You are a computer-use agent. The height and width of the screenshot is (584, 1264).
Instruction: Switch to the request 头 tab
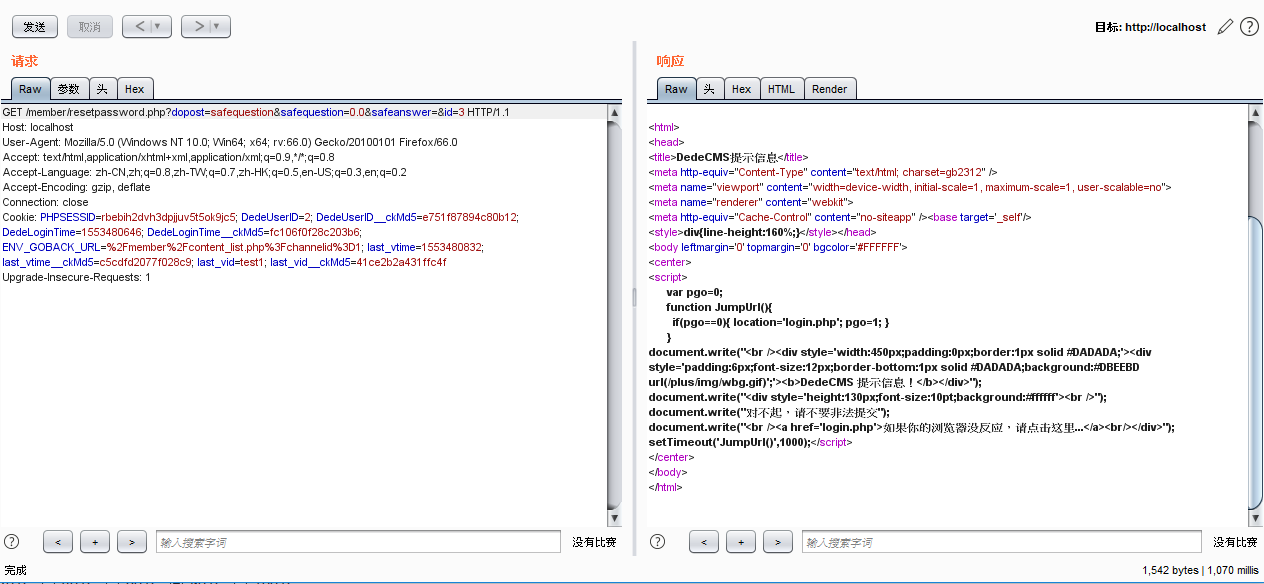(x=103, y=89)
